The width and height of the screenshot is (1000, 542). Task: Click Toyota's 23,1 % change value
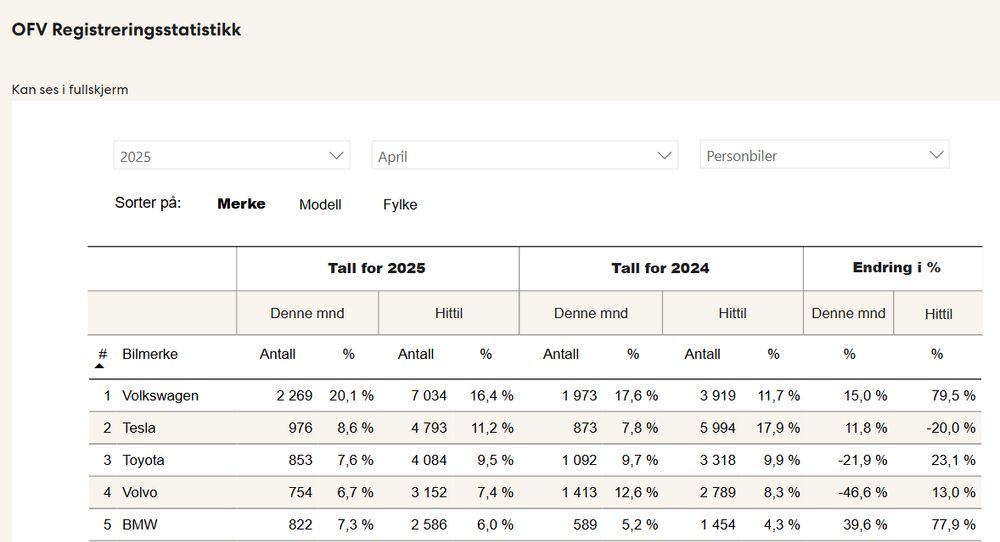point(953,460)
